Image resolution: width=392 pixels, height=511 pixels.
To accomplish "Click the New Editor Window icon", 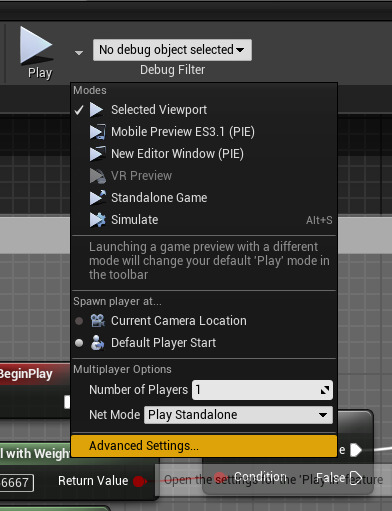I will (x=98, y=154).
